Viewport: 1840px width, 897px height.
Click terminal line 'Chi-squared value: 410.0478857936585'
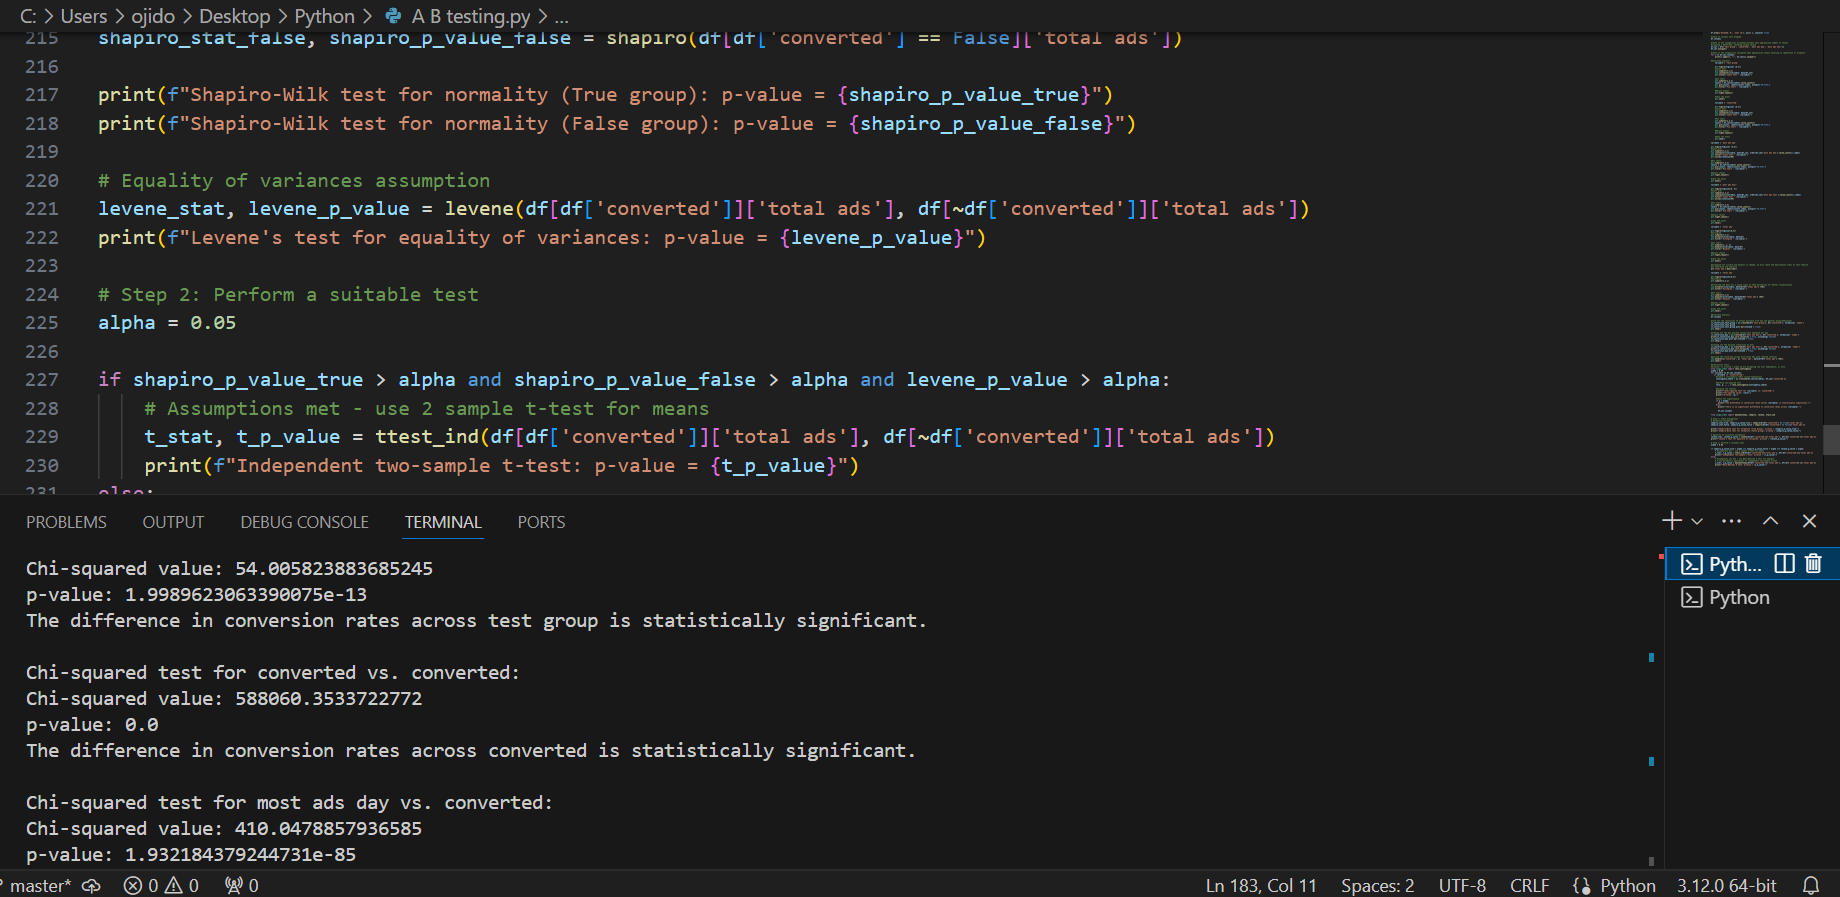(x=224, y=828)
